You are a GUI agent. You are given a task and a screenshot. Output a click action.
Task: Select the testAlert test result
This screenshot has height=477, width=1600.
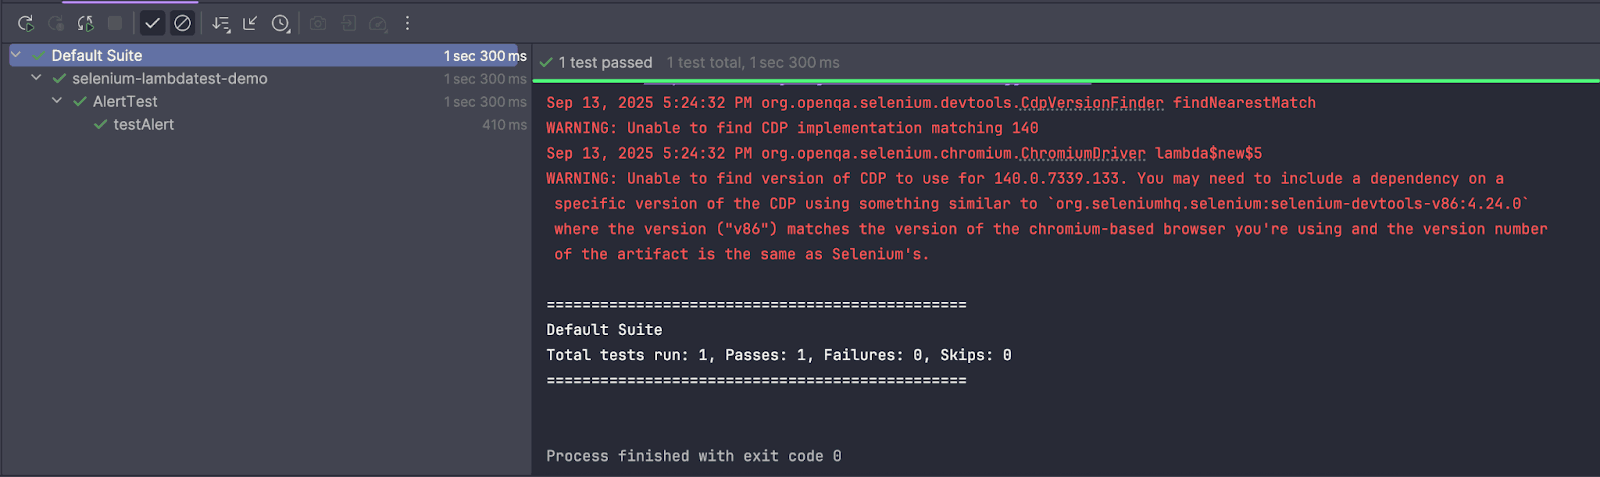coord(143,125)
